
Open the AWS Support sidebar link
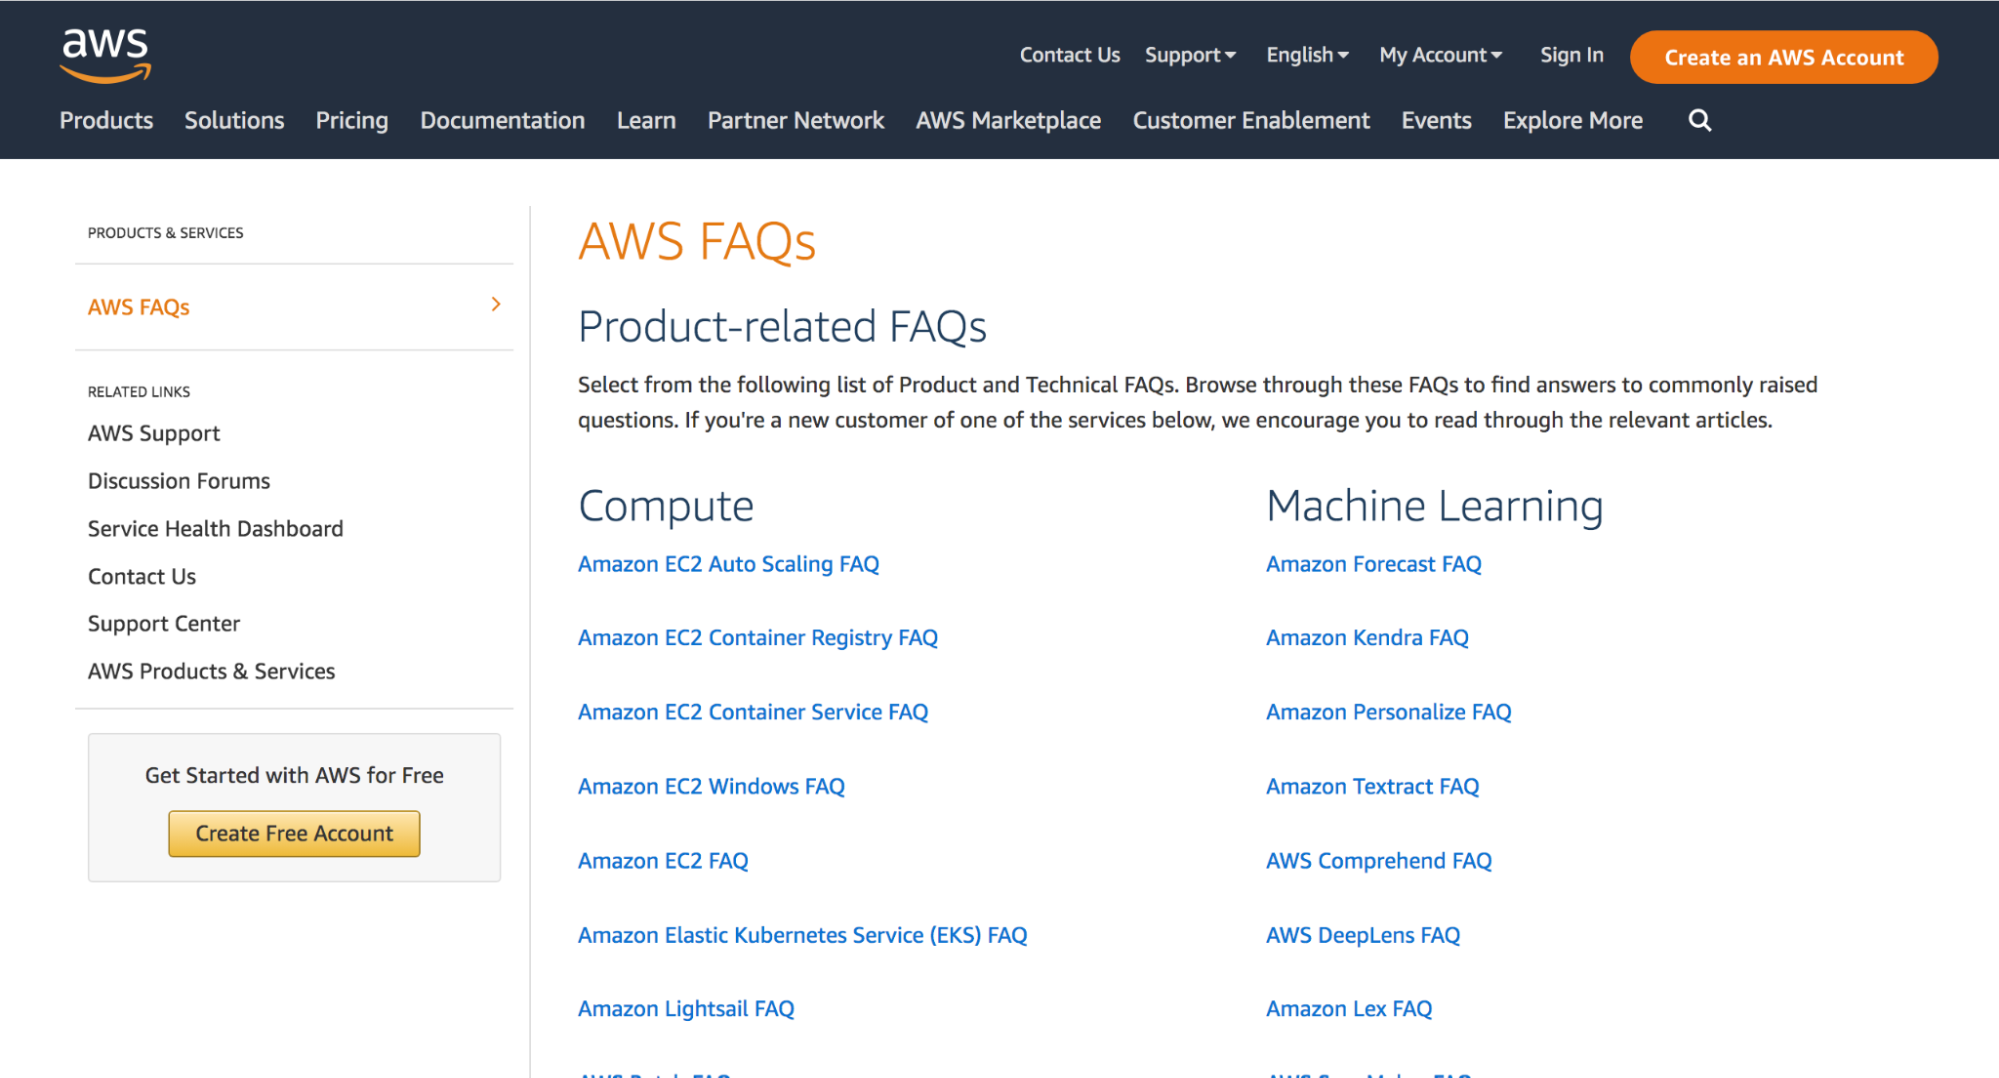coord(153,432)
